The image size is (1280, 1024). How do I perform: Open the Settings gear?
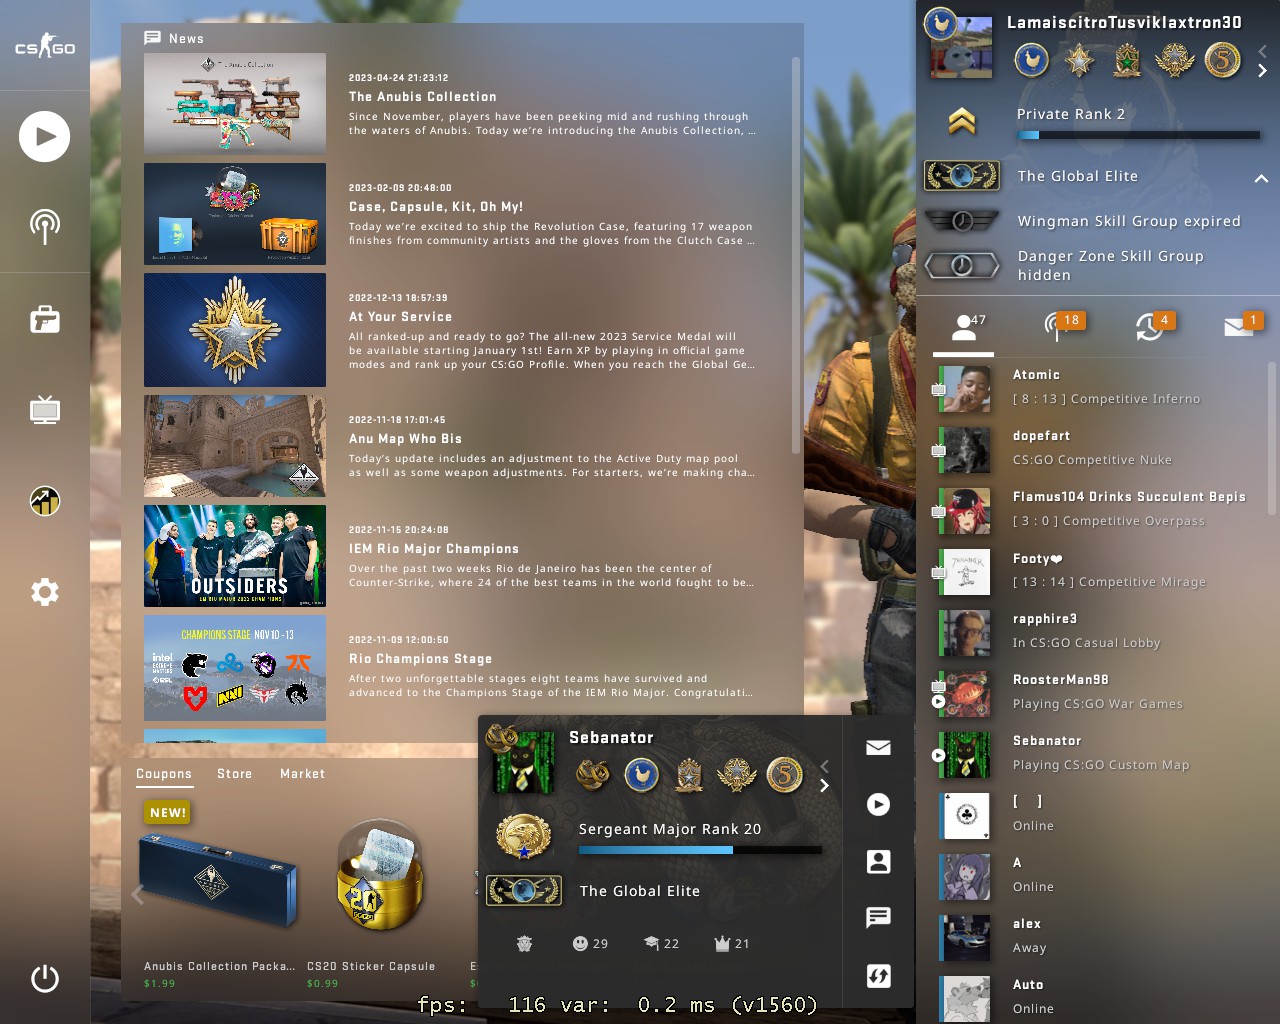[x=45, y=592]
